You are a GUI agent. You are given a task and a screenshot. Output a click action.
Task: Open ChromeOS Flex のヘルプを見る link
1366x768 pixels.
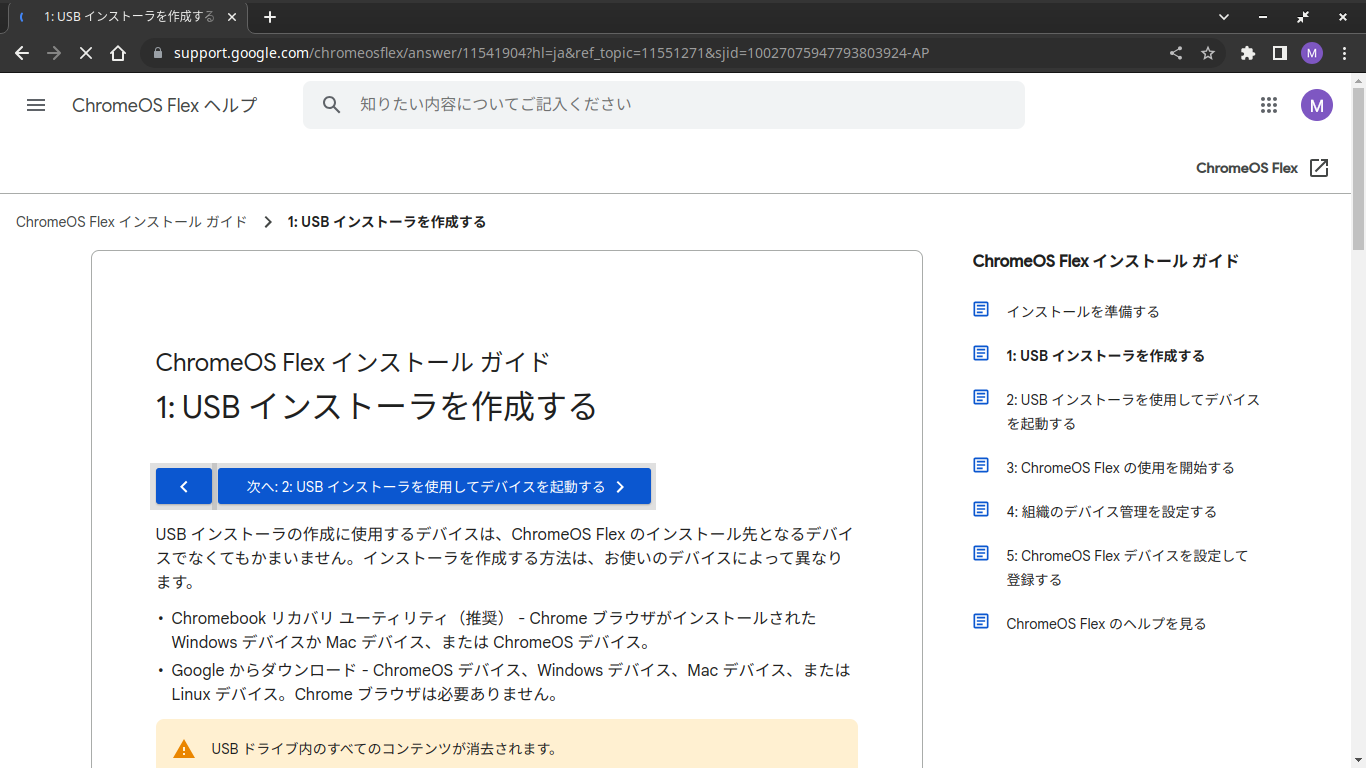tap(1106, 624)
